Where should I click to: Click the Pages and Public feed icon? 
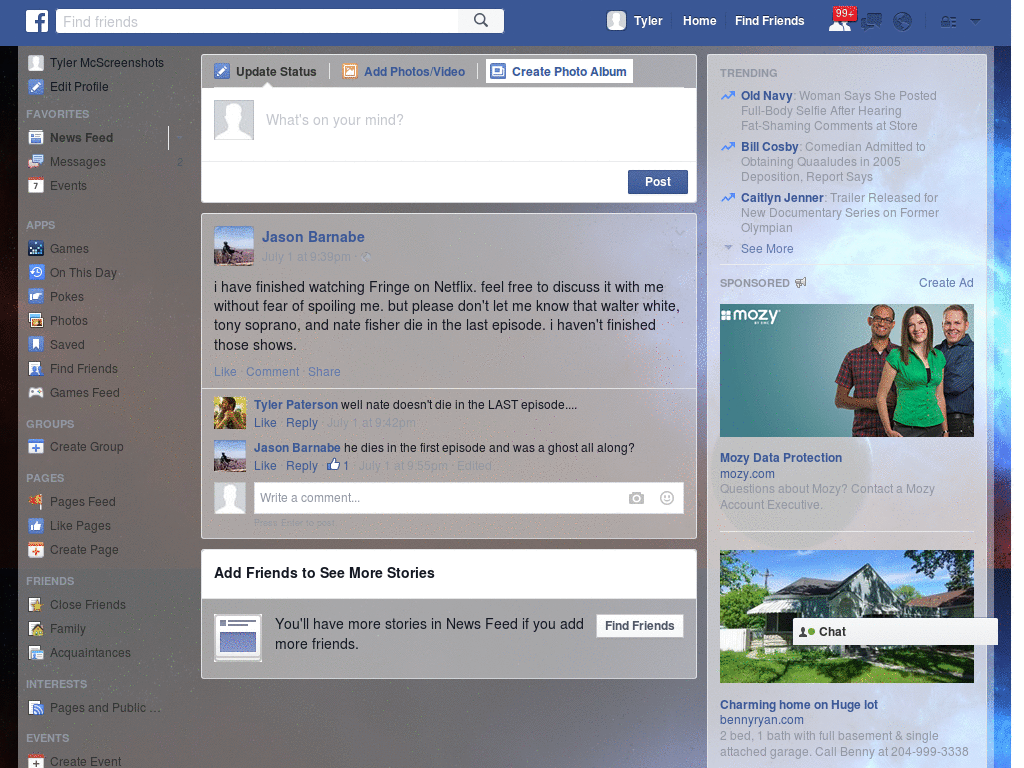pos(36,708)
